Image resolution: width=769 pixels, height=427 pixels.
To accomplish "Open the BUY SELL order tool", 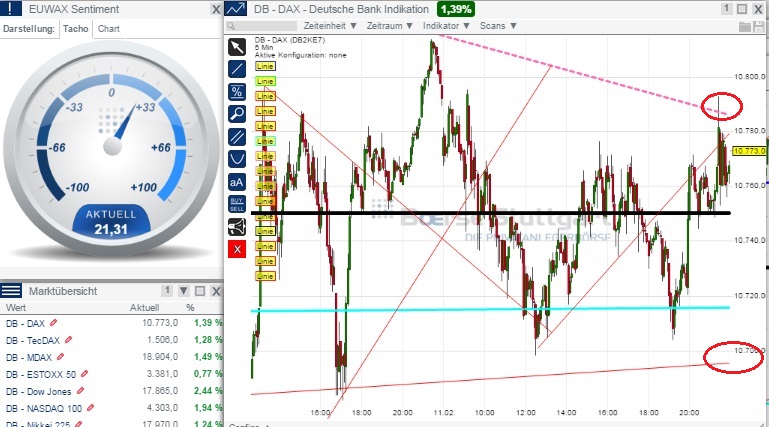I will click(x=237, y=204).
